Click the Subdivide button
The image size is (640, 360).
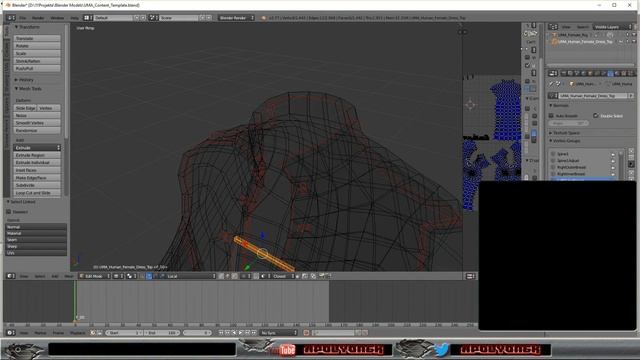point(37,185)
